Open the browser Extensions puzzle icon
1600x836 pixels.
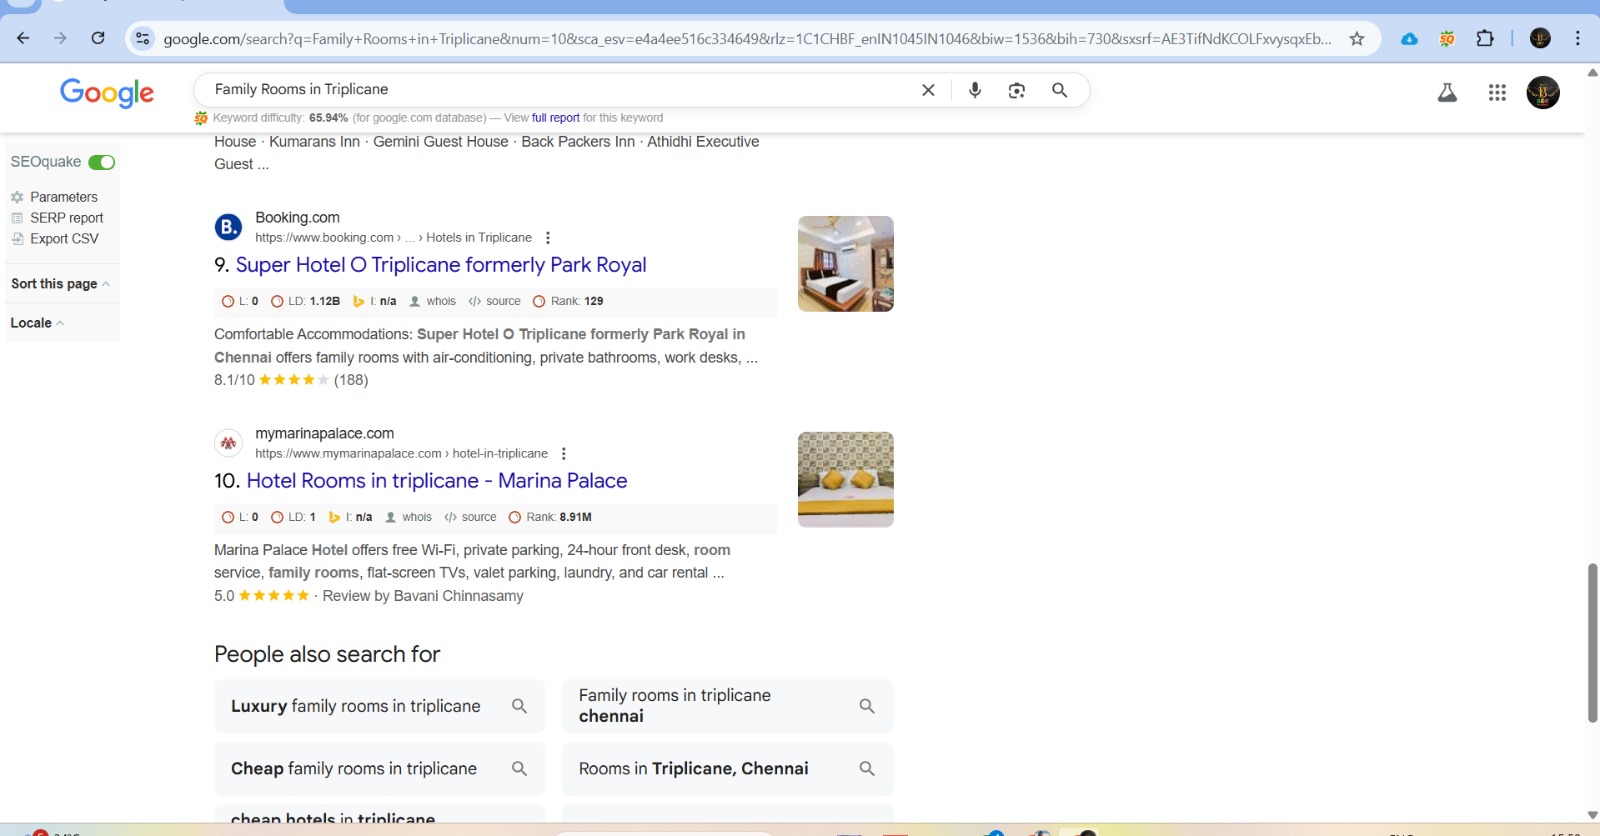point(1485,39)
